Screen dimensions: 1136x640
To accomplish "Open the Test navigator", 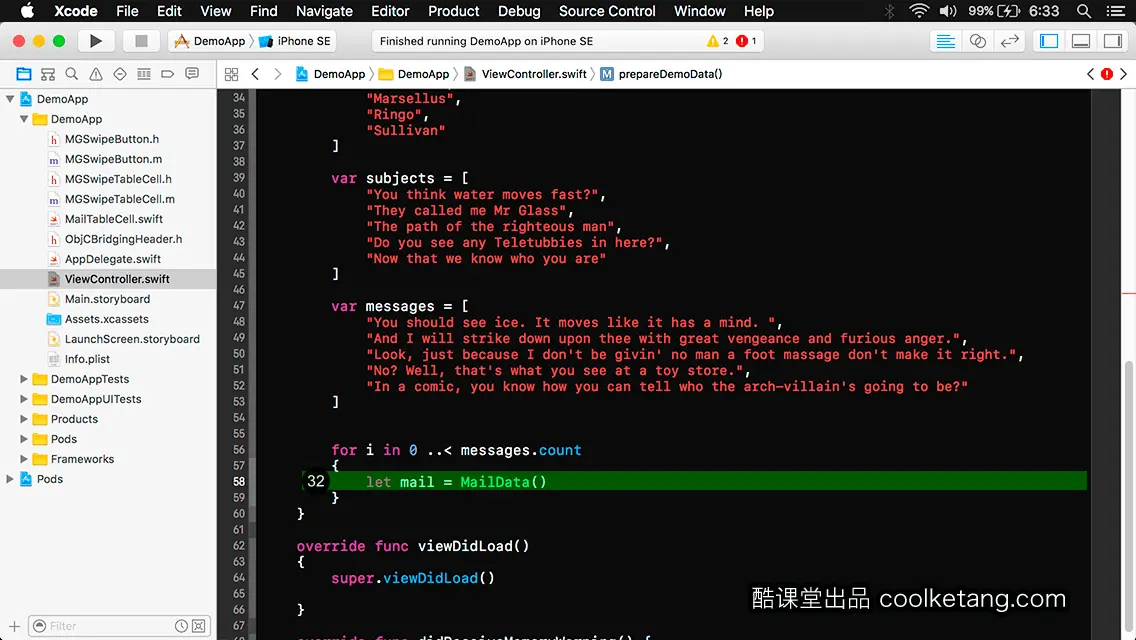I will (120, 74).
